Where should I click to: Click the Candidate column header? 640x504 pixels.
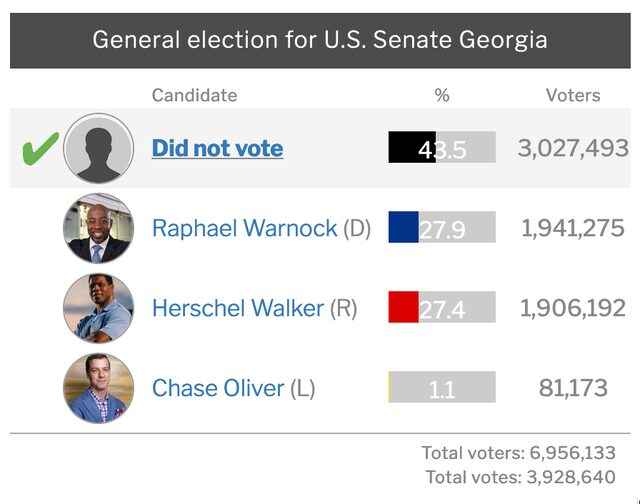point(194,95)
